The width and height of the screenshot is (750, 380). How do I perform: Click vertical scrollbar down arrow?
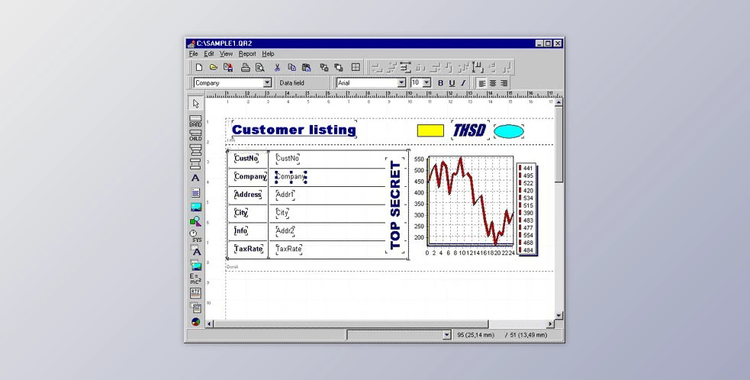pos(559,315)
